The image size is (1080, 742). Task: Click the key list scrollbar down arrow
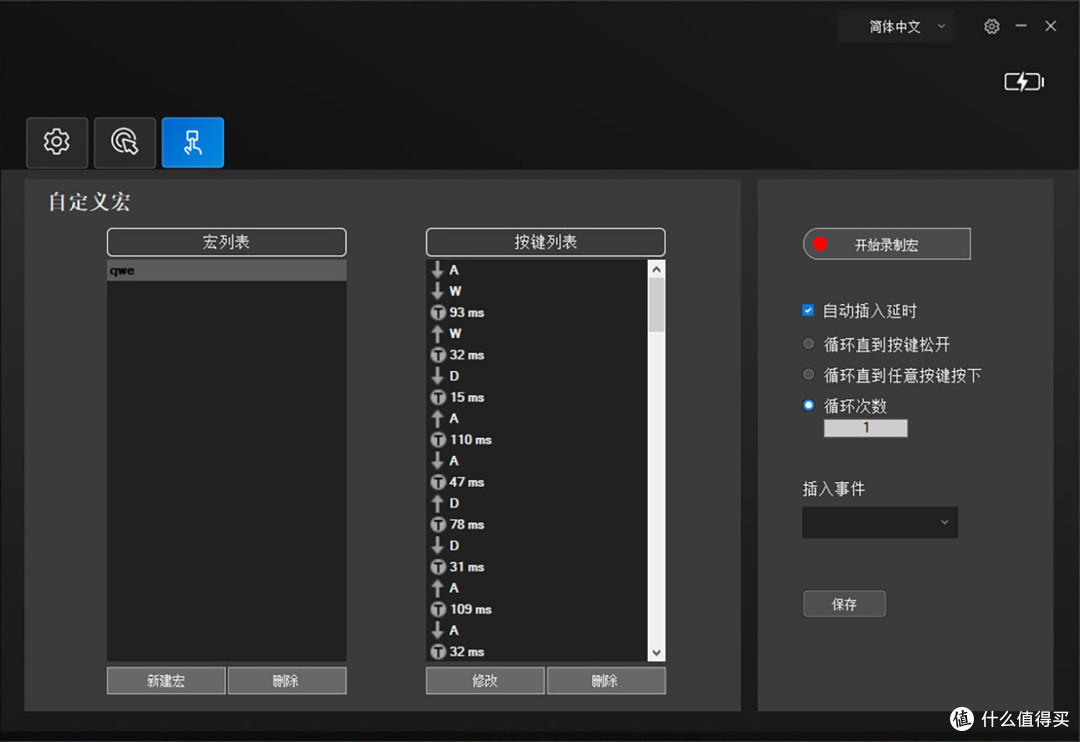656,652
